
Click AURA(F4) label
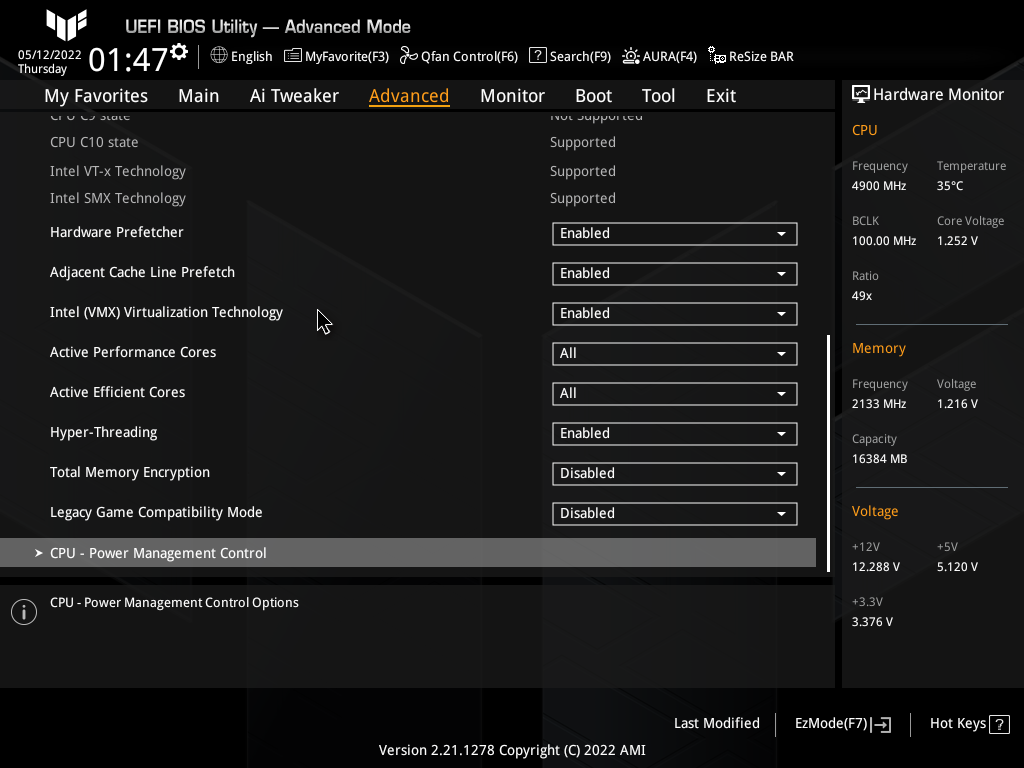669,57
